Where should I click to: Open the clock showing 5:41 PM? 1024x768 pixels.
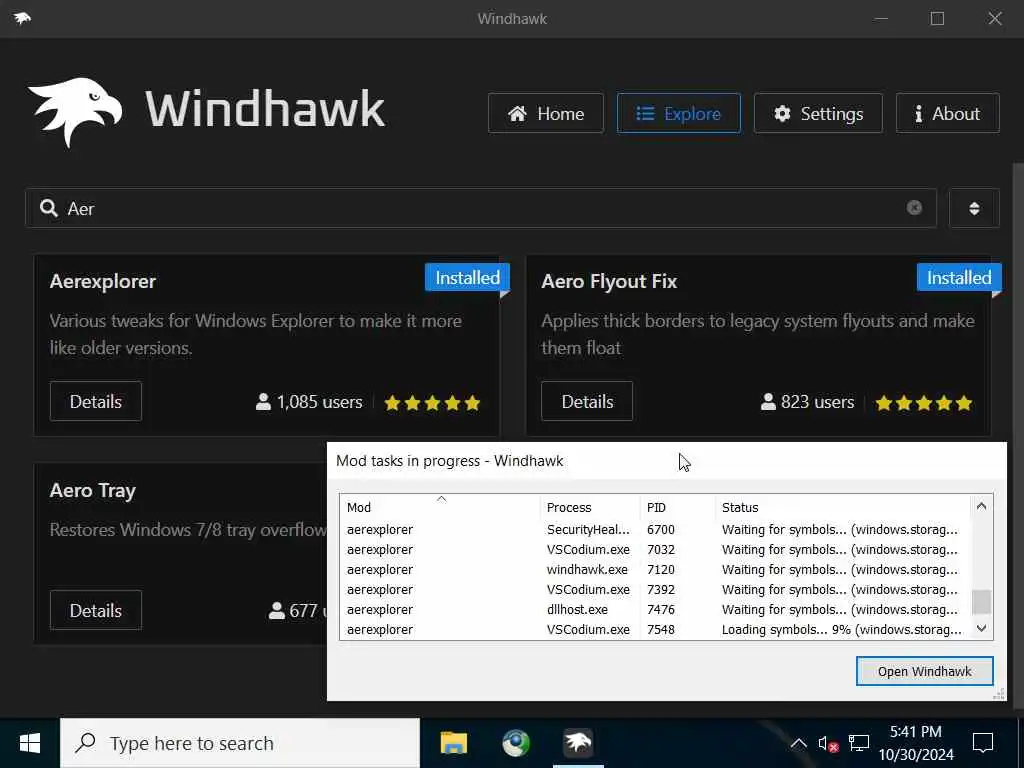point(916,743)
